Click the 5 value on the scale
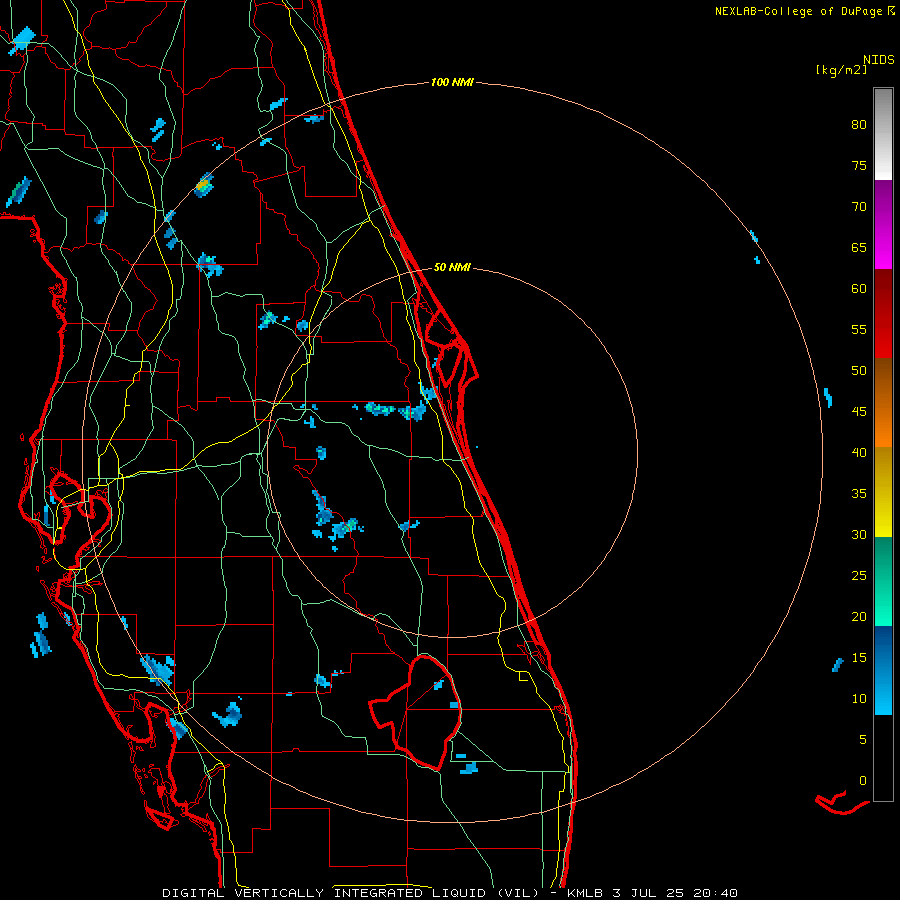The image size is (900, 900). coord(863,740)
